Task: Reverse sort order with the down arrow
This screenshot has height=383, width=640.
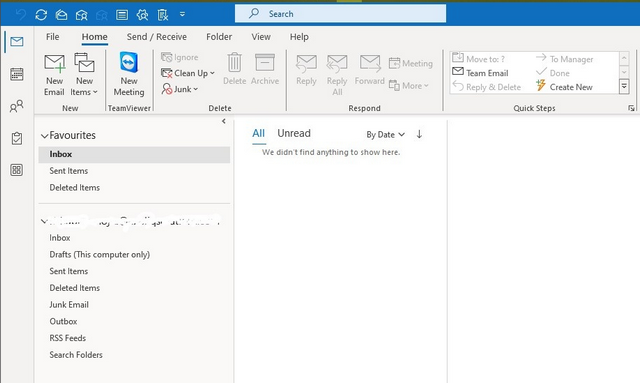Action: 419,134
